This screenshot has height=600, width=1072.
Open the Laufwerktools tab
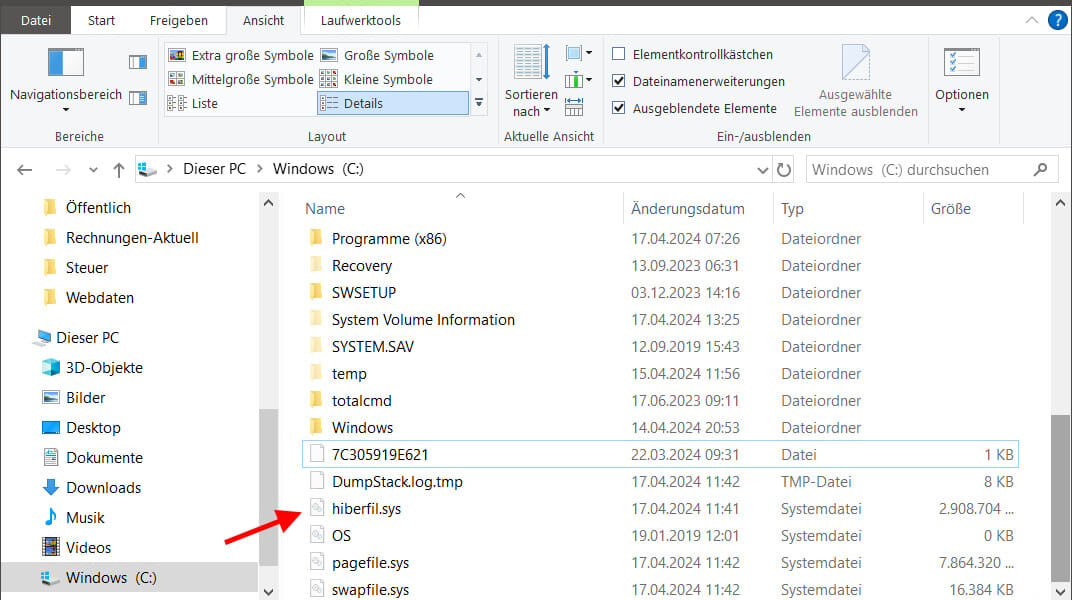[361, 21]
